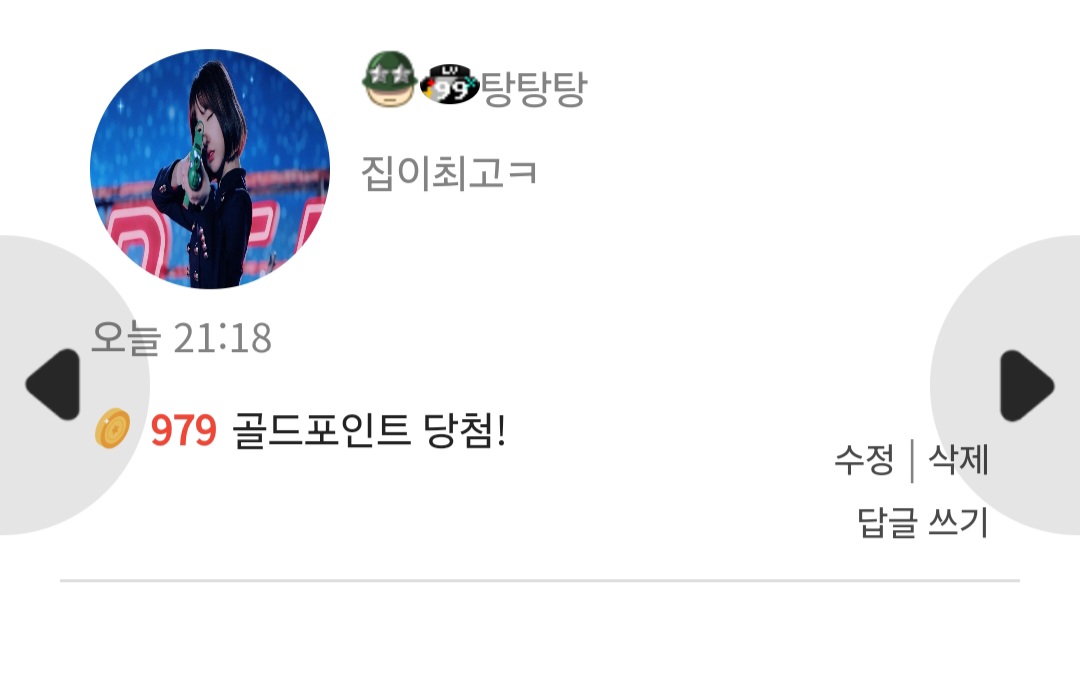The image size is (1080, 698).
Task: Click the LV 99 level badge
Action: coord(449,85)
